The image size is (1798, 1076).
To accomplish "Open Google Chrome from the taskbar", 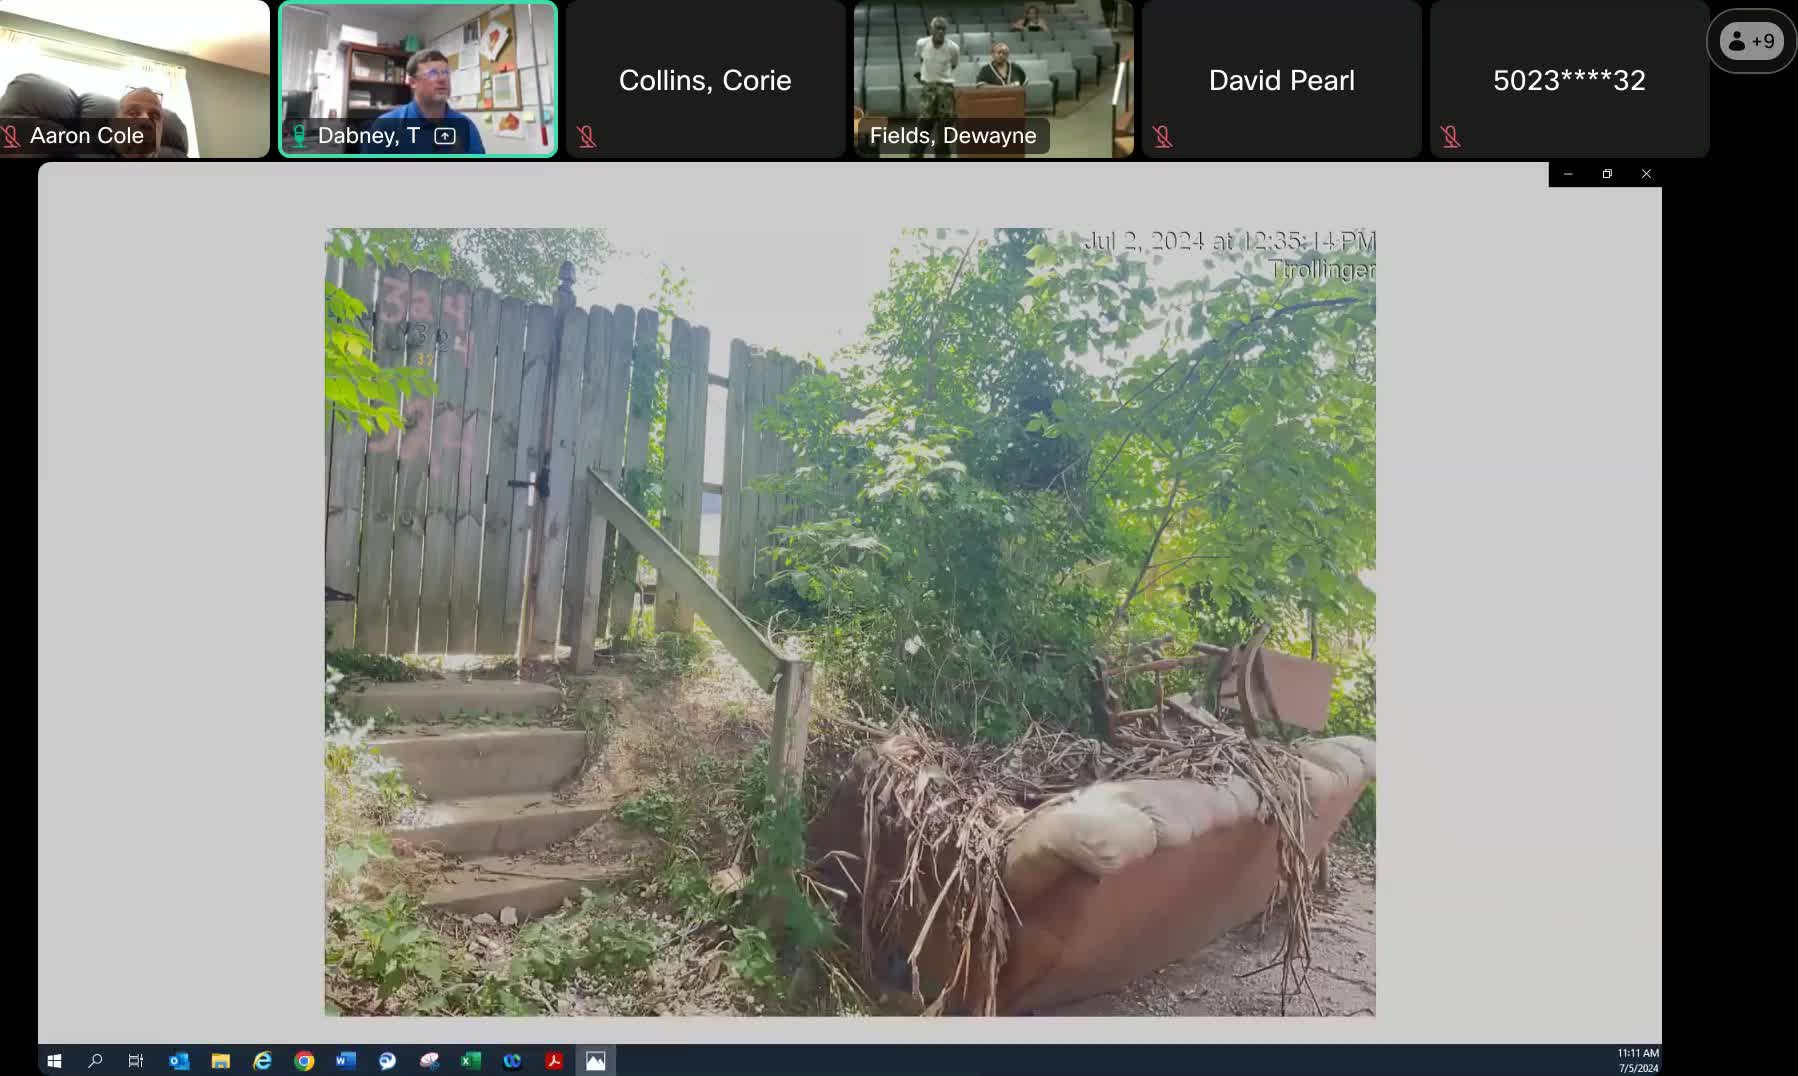I will pos(304,1061).
